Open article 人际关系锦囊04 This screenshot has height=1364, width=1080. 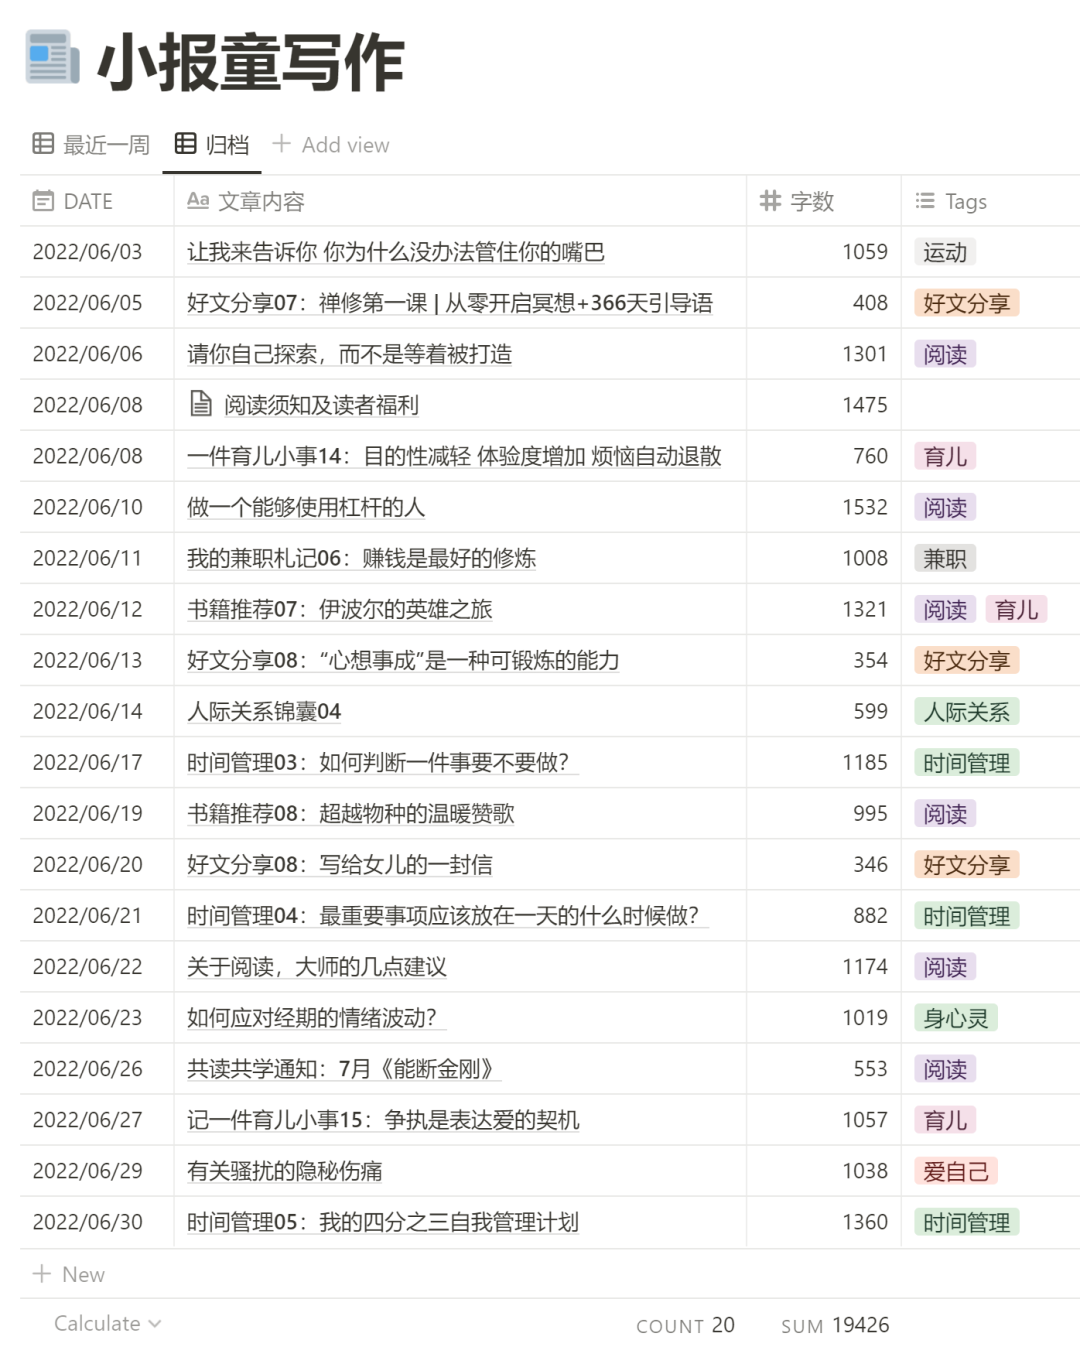click(264, 711)
